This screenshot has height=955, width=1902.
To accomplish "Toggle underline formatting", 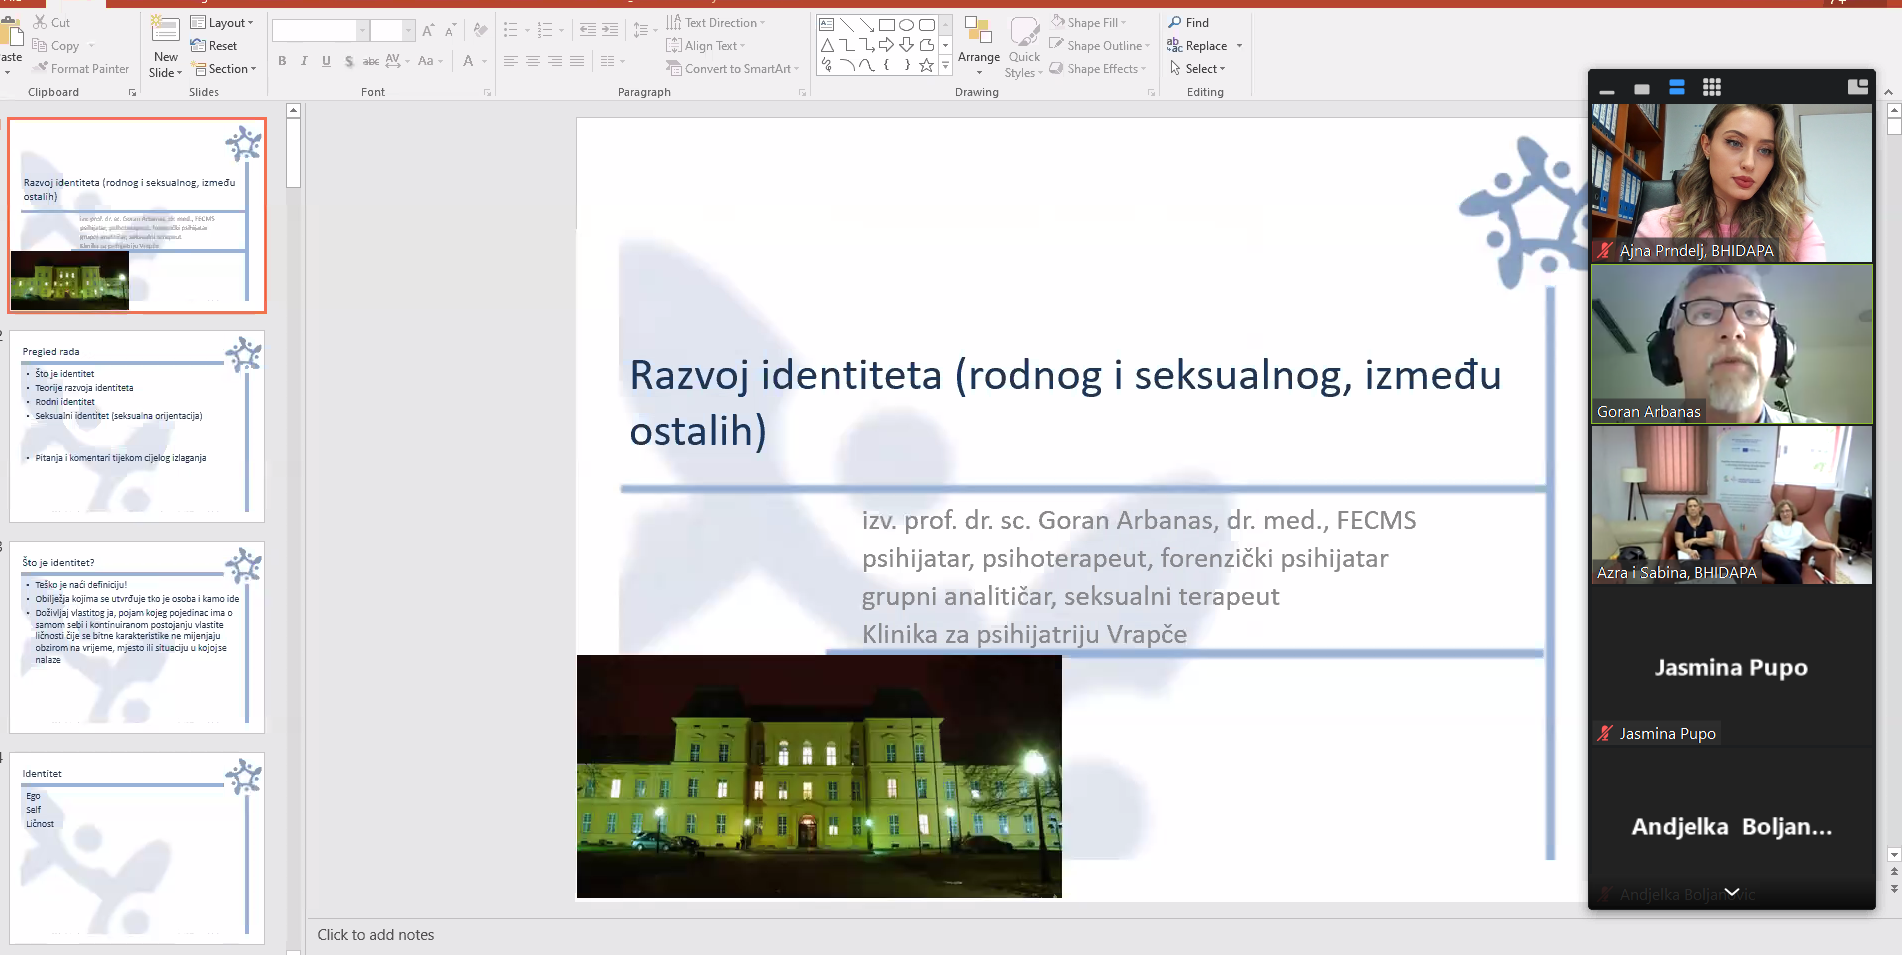I will pyautogui.click(x=326, y=62).
